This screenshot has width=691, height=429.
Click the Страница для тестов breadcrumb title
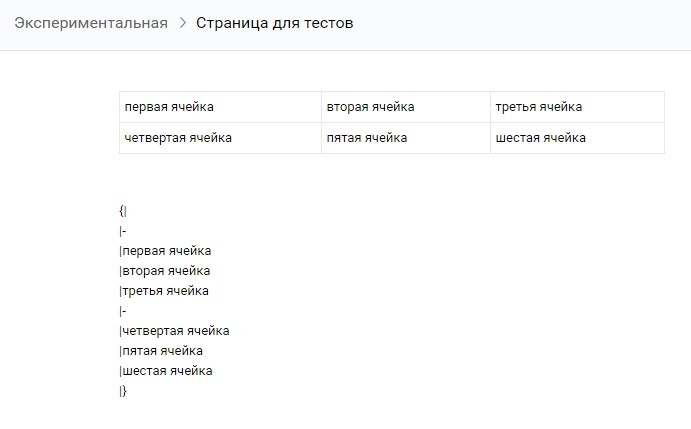click(x=274, y=23)
